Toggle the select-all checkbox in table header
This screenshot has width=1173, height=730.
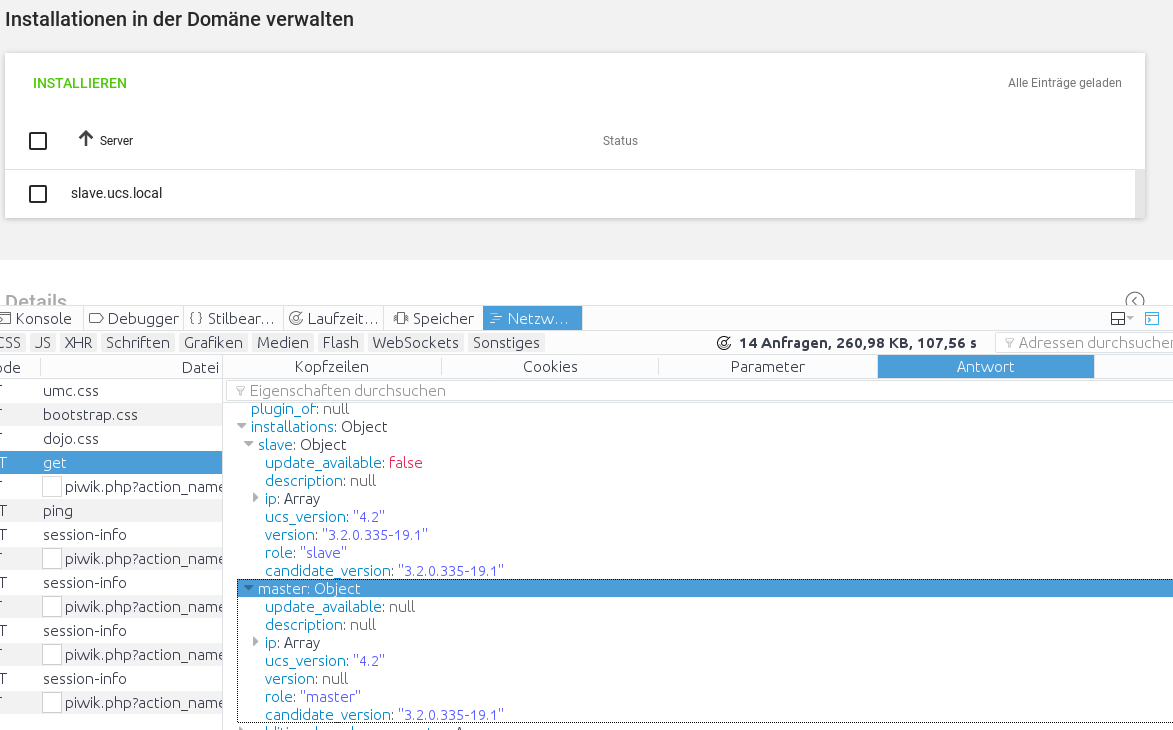[x=38, y=141]
